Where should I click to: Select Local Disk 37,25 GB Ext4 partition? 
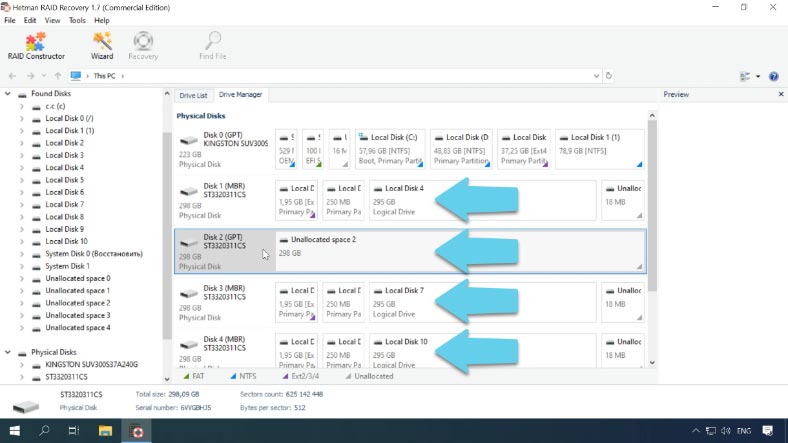pos(524,149)
